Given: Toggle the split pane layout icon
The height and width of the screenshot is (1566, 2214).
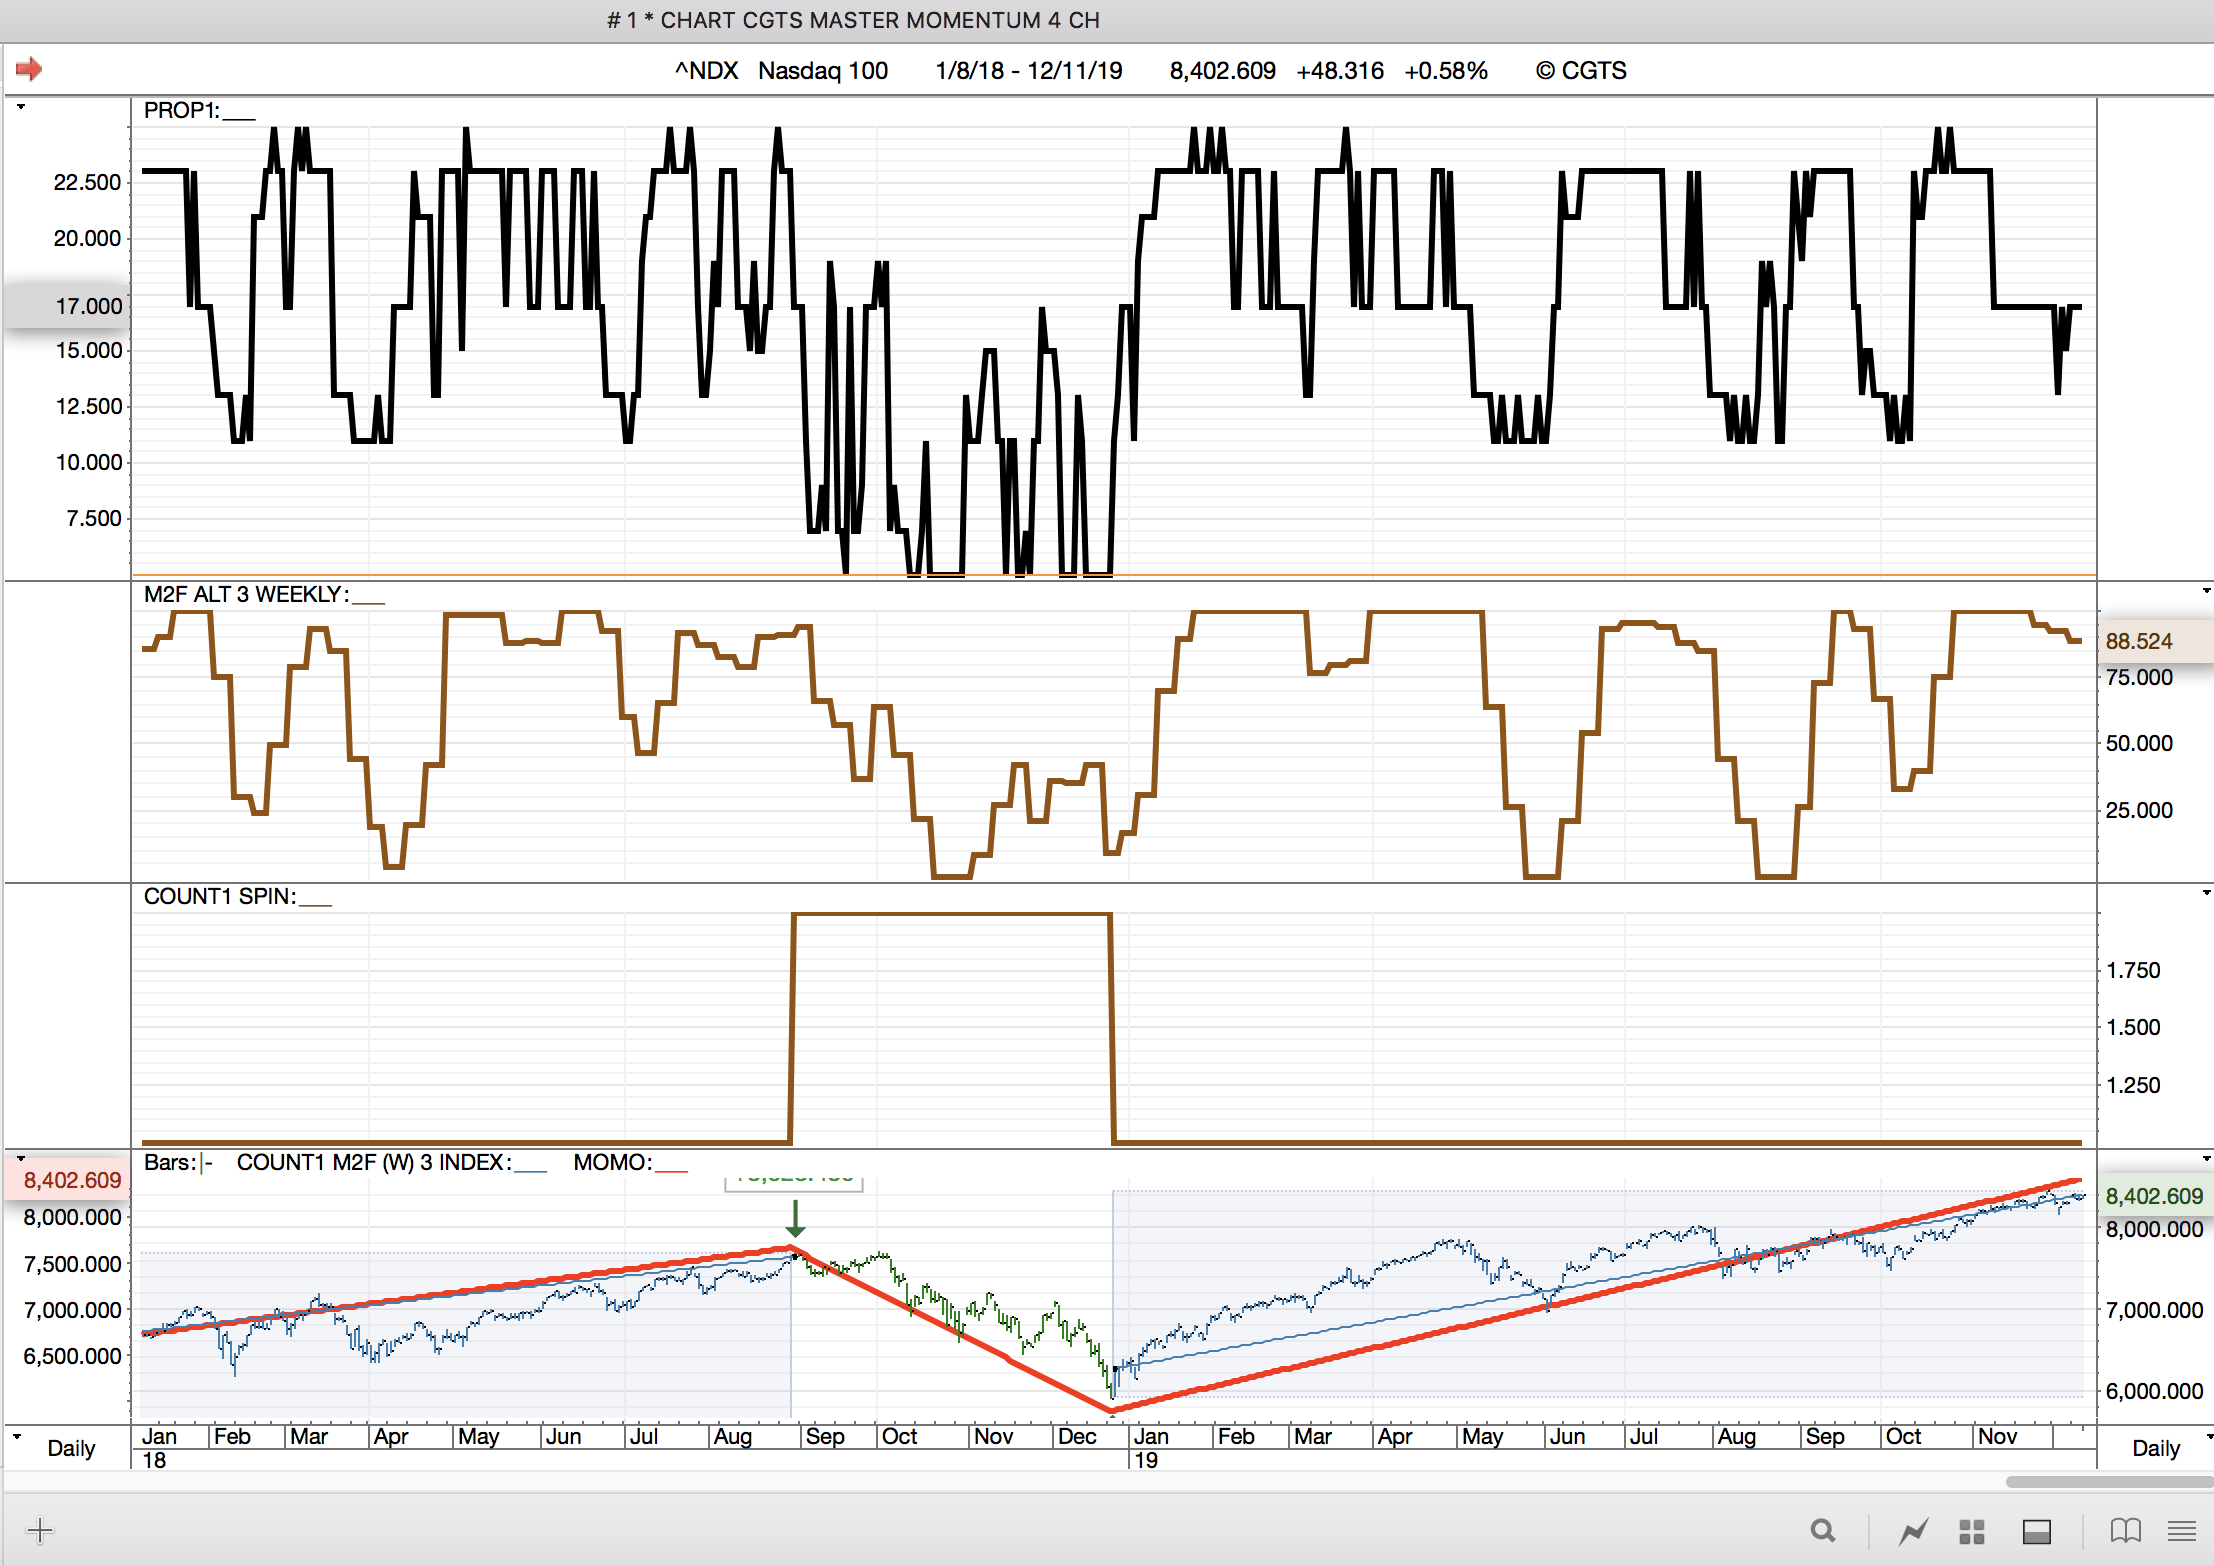Looking at the screenshot, I should coord(2037,1531).
